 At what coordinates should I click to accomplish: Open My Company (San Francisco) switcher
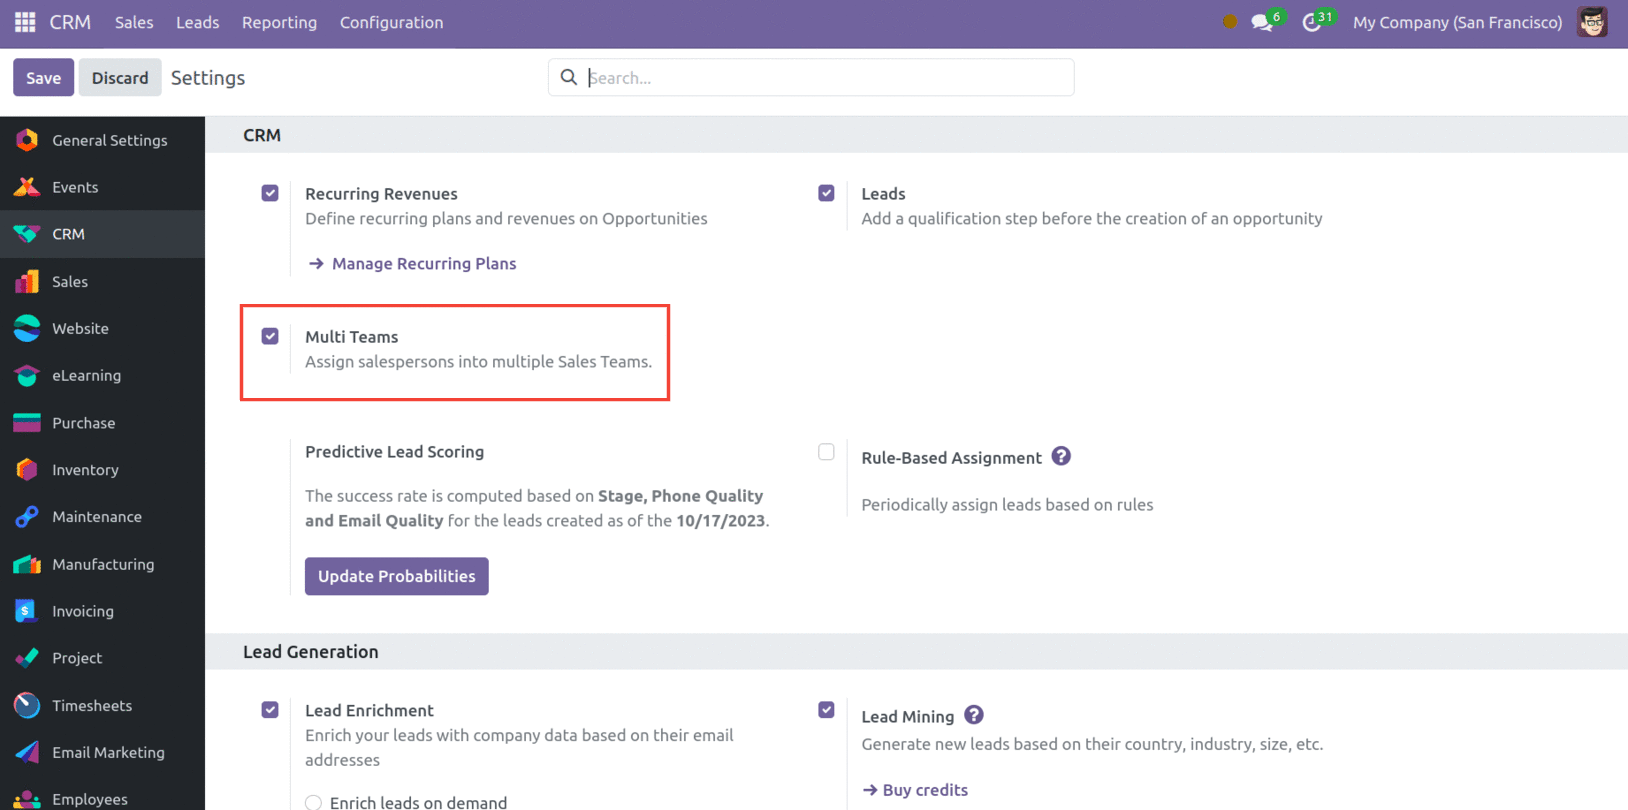(x=1457, y=22)
